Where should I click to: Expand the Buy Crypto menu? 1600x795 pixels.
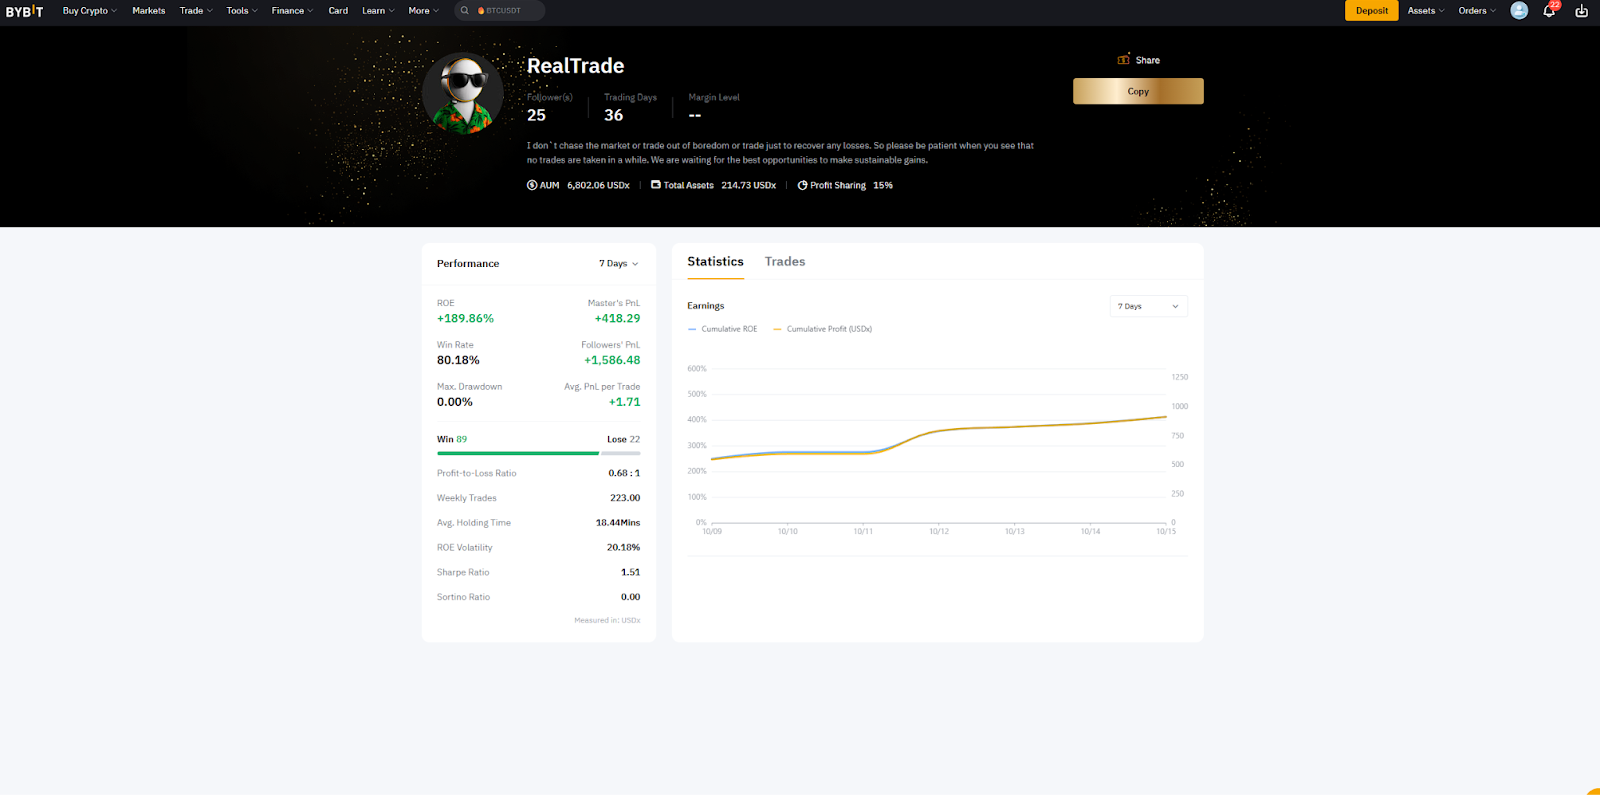89,11
